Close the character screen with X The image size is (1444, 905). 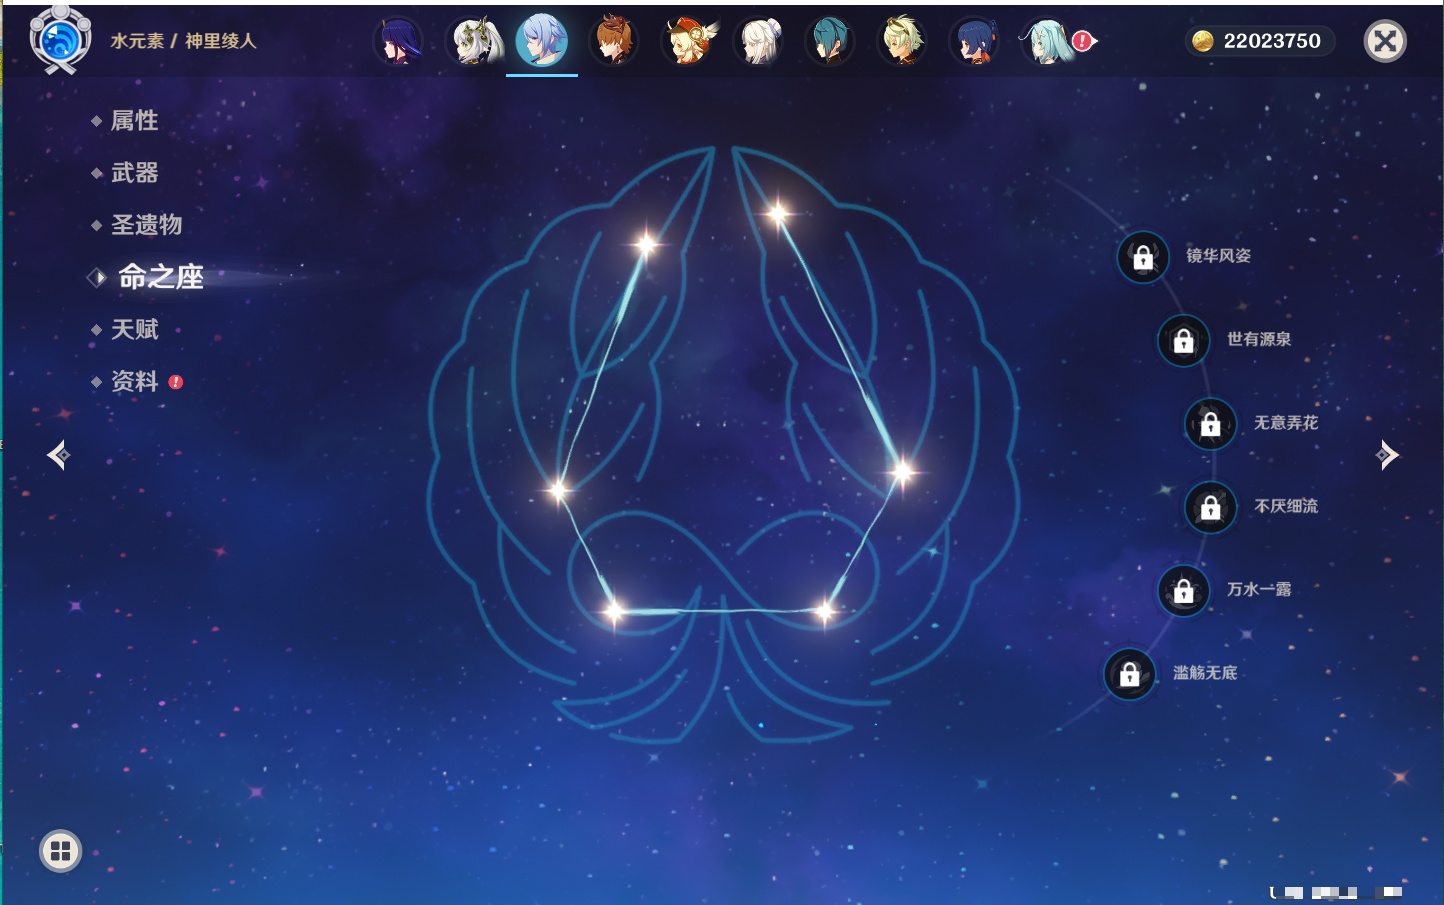[1385, 41]
